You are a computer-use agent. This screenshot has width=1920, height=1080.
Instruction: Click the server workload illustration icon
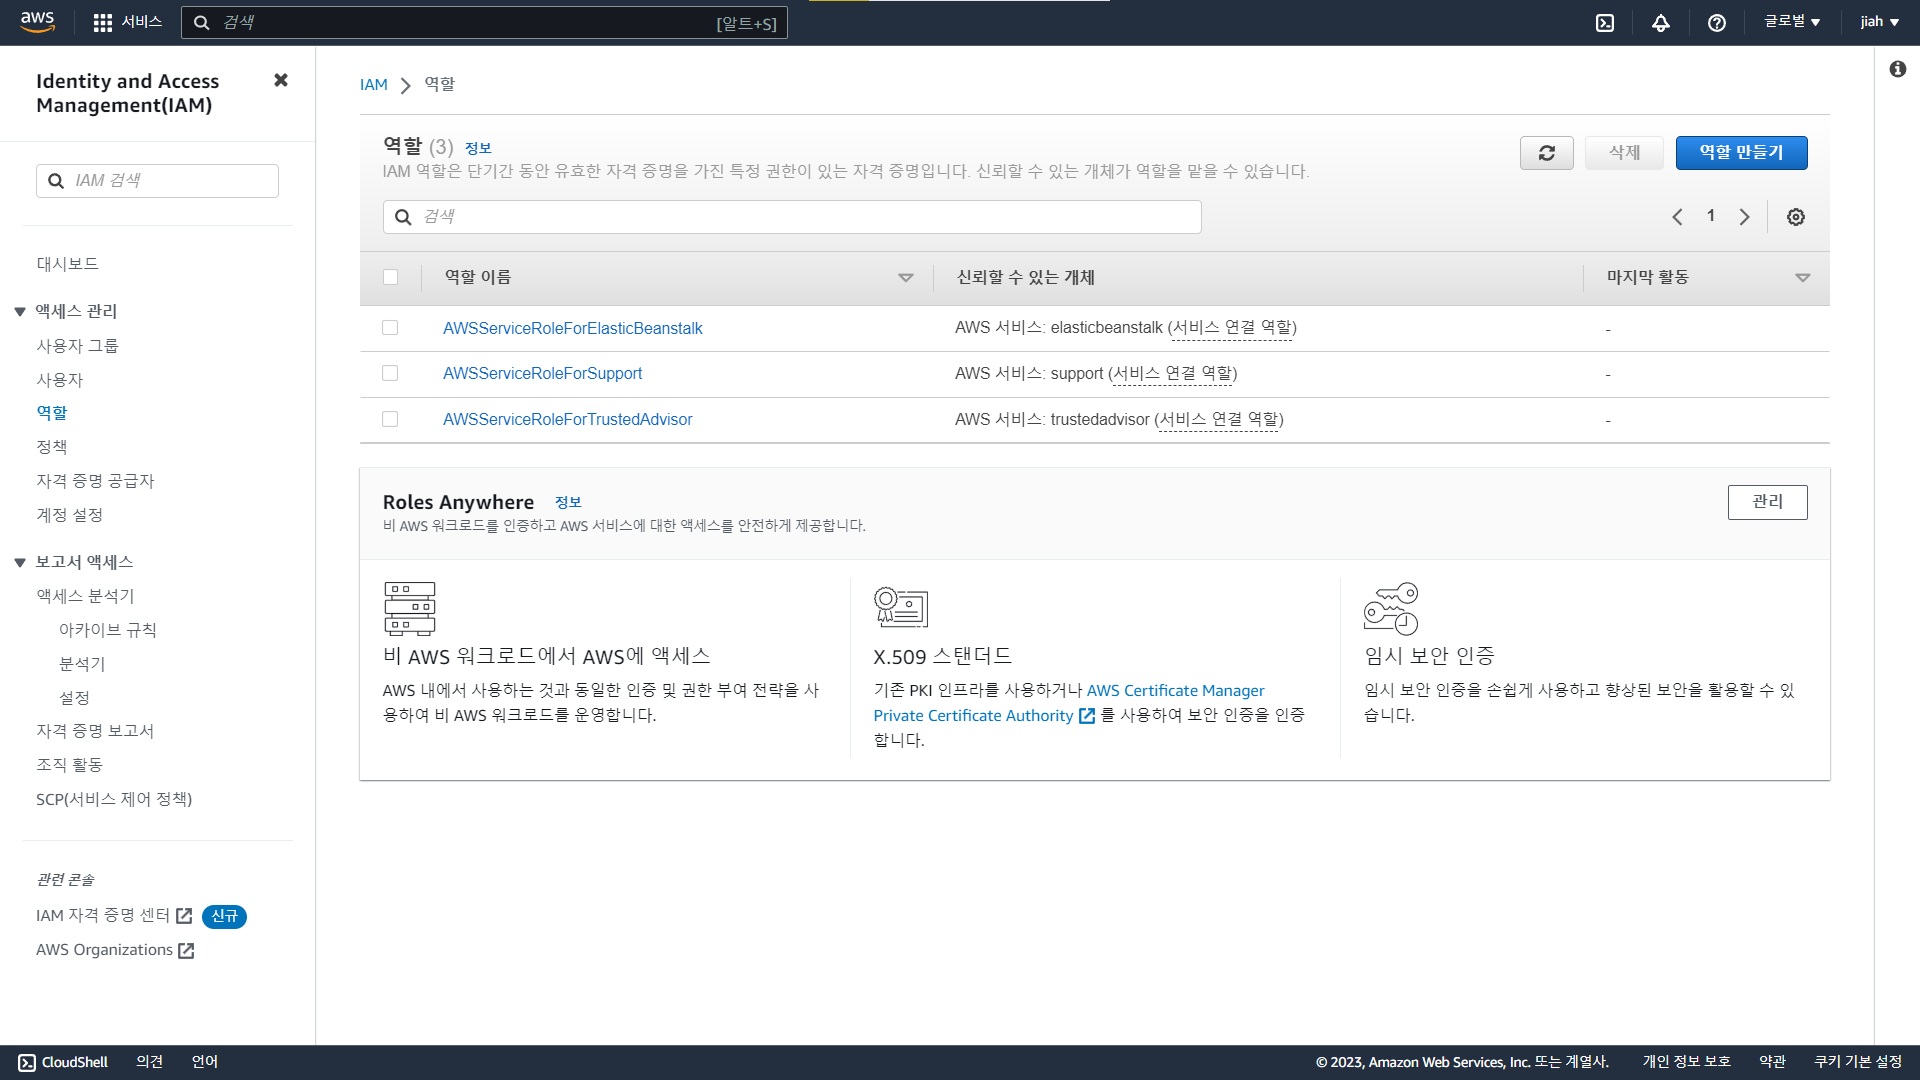(409, 608)
